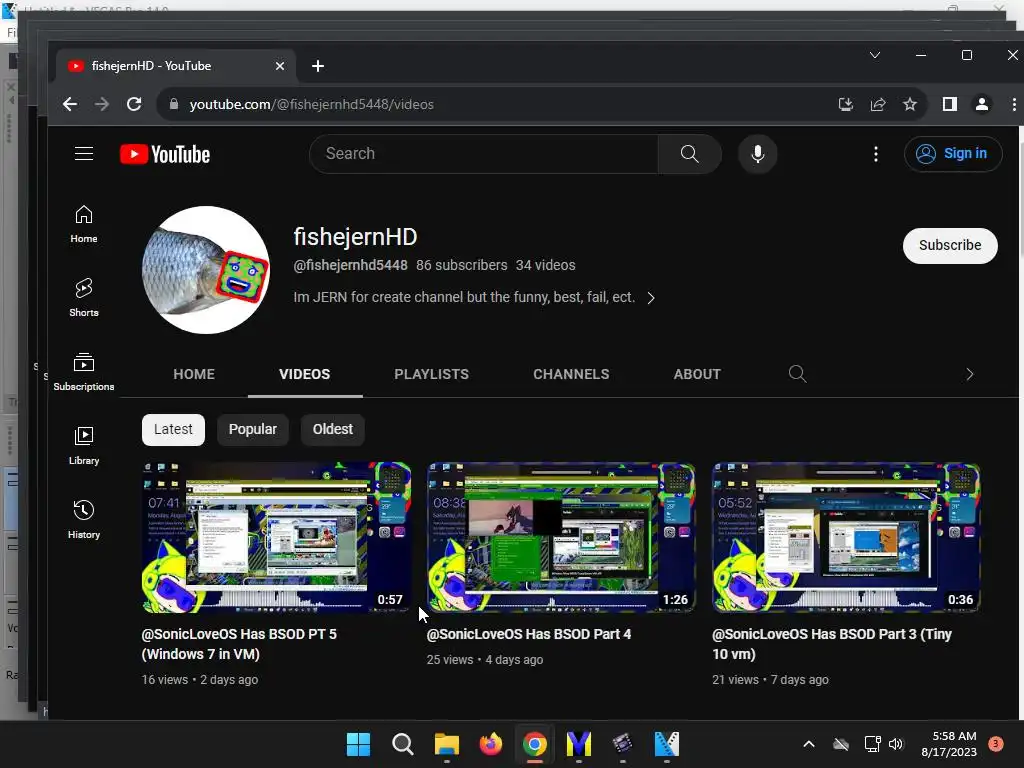Viewport: 1024px width, 768px height.
Task: Open History in sidebar
Action: 84,519
